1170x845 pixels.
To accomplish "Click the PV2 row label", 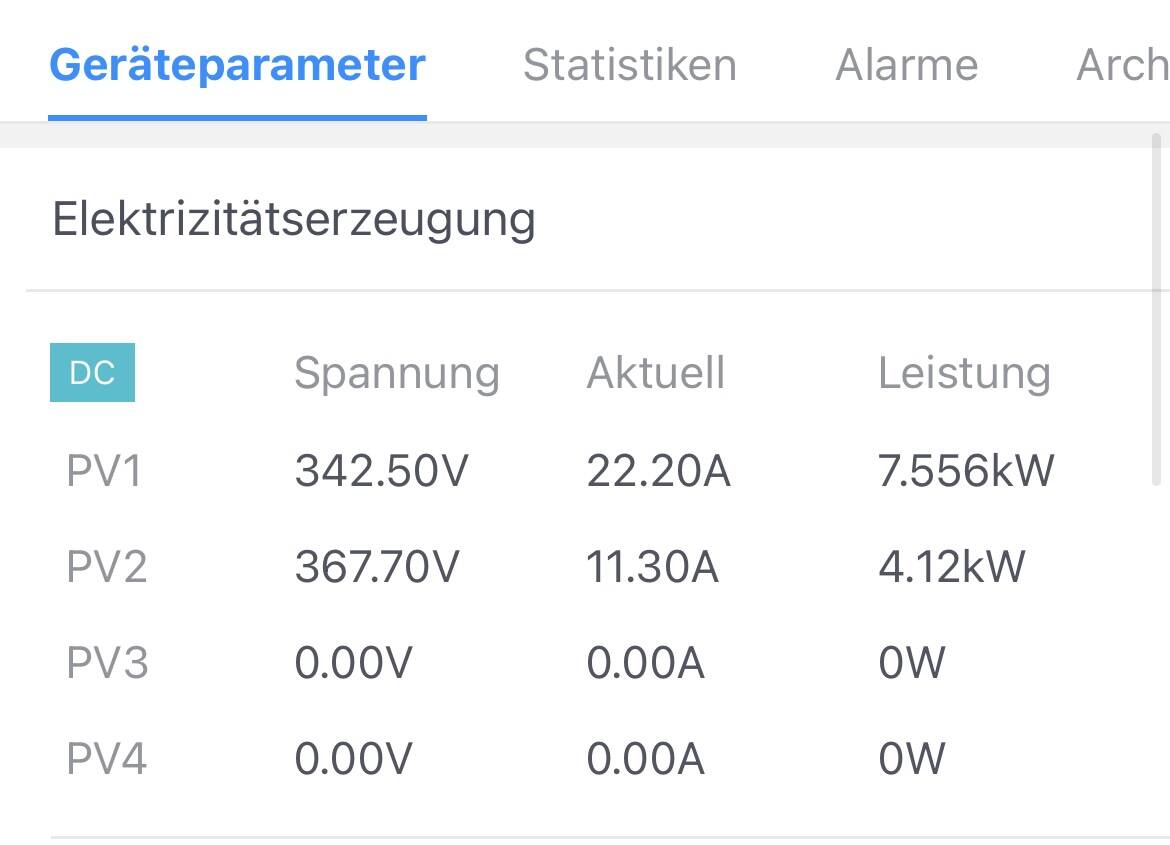I will pyautogui.click(x=107, y=567).
